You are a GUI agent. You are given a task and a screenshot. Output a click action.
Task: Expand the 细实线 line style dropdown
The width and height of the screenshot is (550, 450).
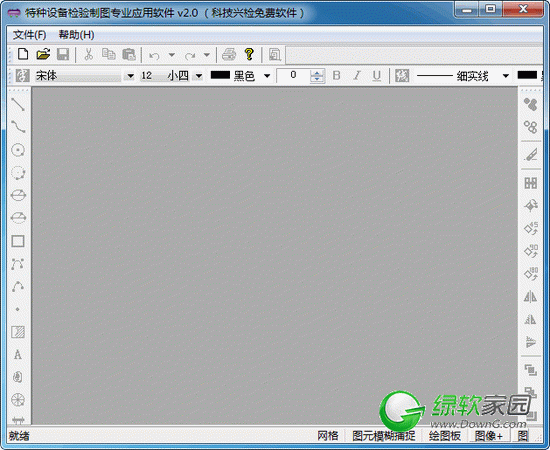505,76
